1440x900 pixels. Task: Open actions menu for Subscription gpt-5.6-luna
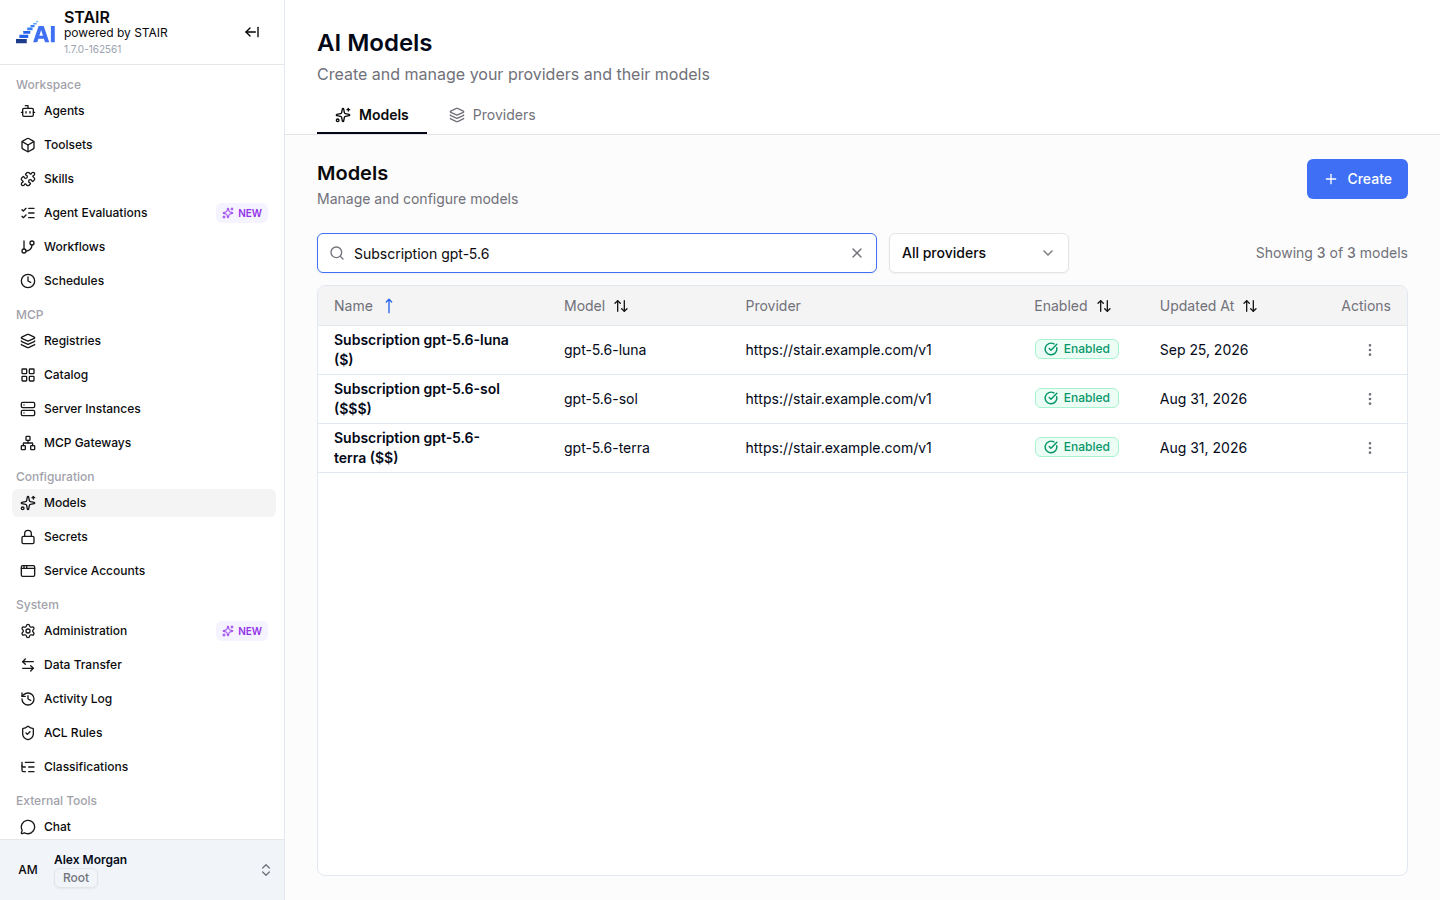1370,350
